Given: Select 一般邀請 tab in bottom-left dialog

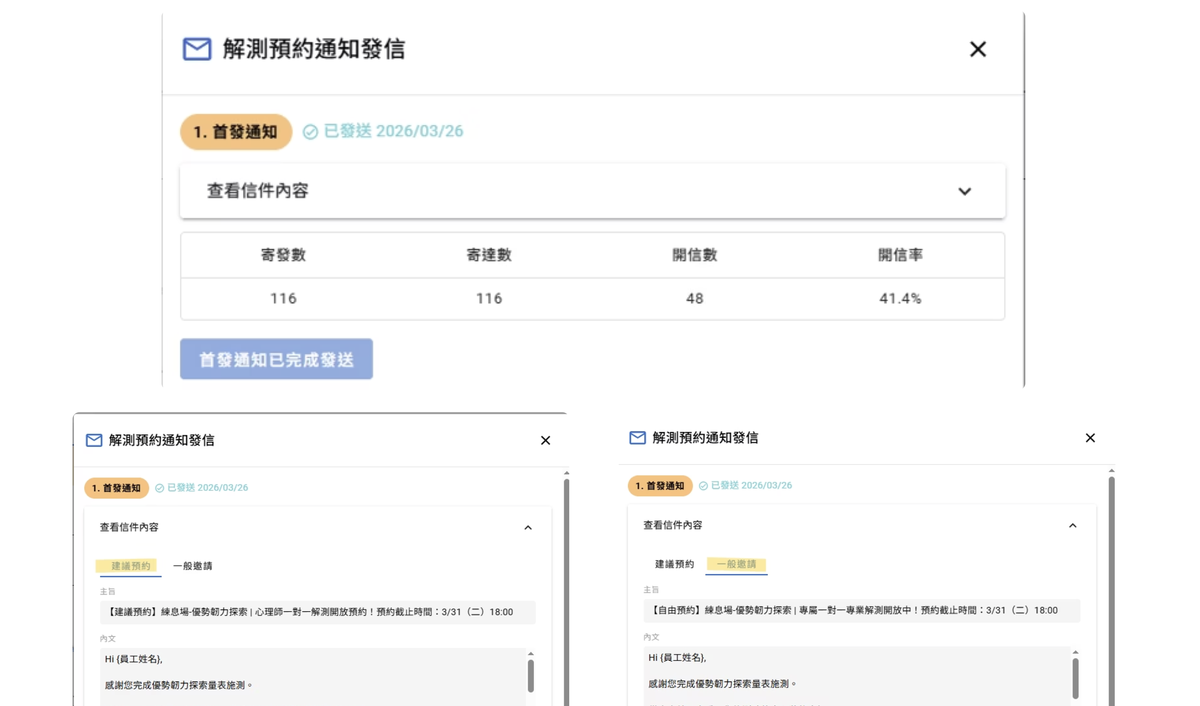Looking at the screenshot, I should click(192, 566).
